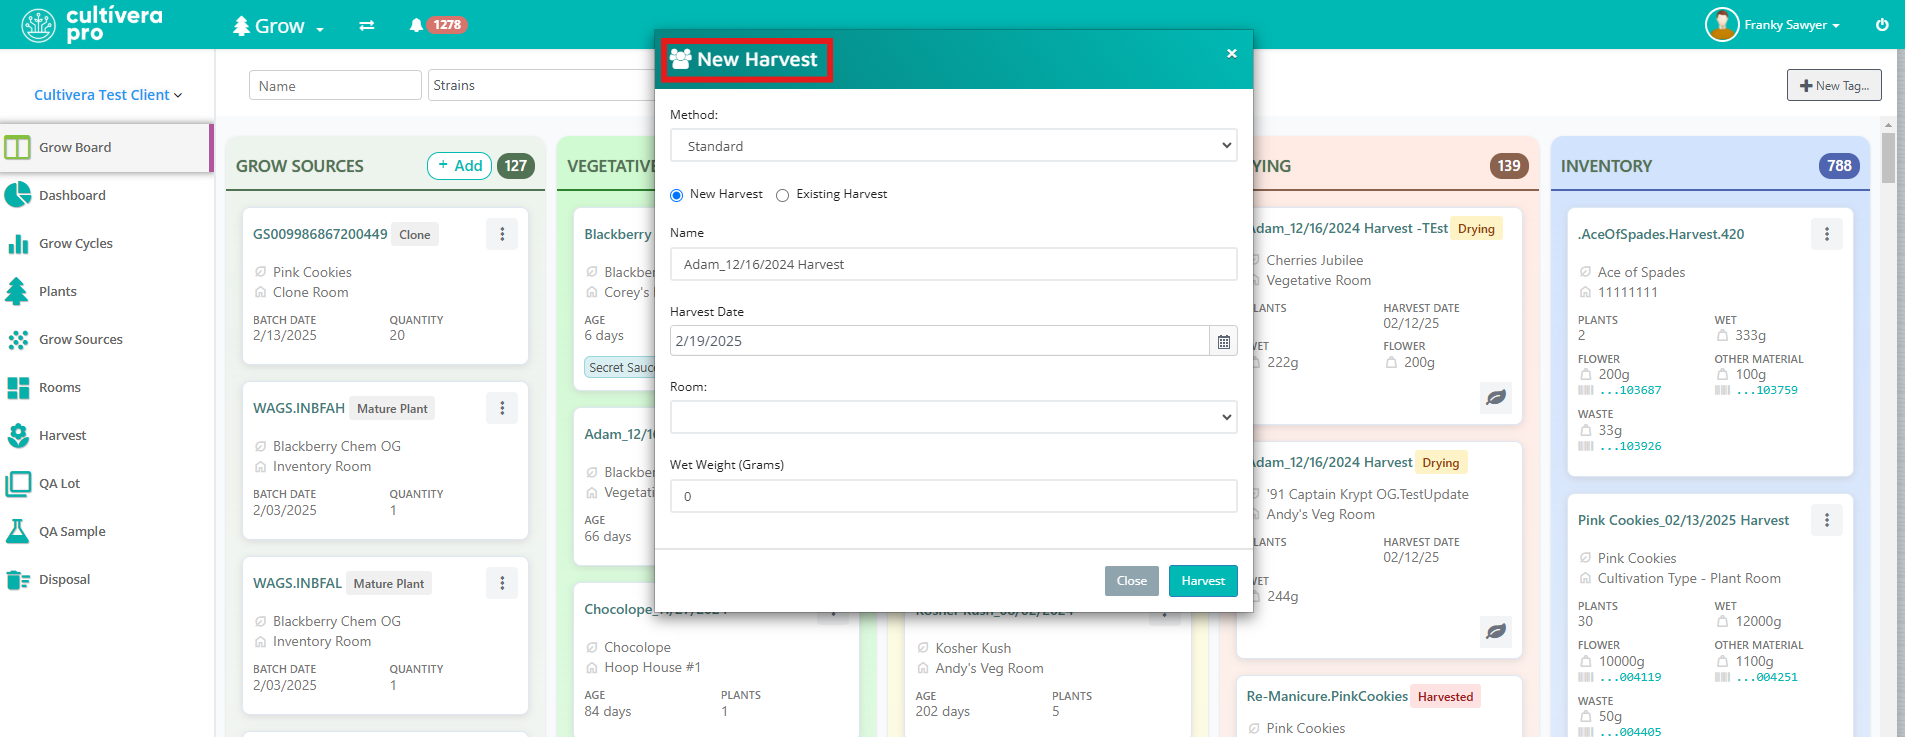Open notifications bell with 1278 badge
Viewport: 1905px width, 737px height.
438,25
